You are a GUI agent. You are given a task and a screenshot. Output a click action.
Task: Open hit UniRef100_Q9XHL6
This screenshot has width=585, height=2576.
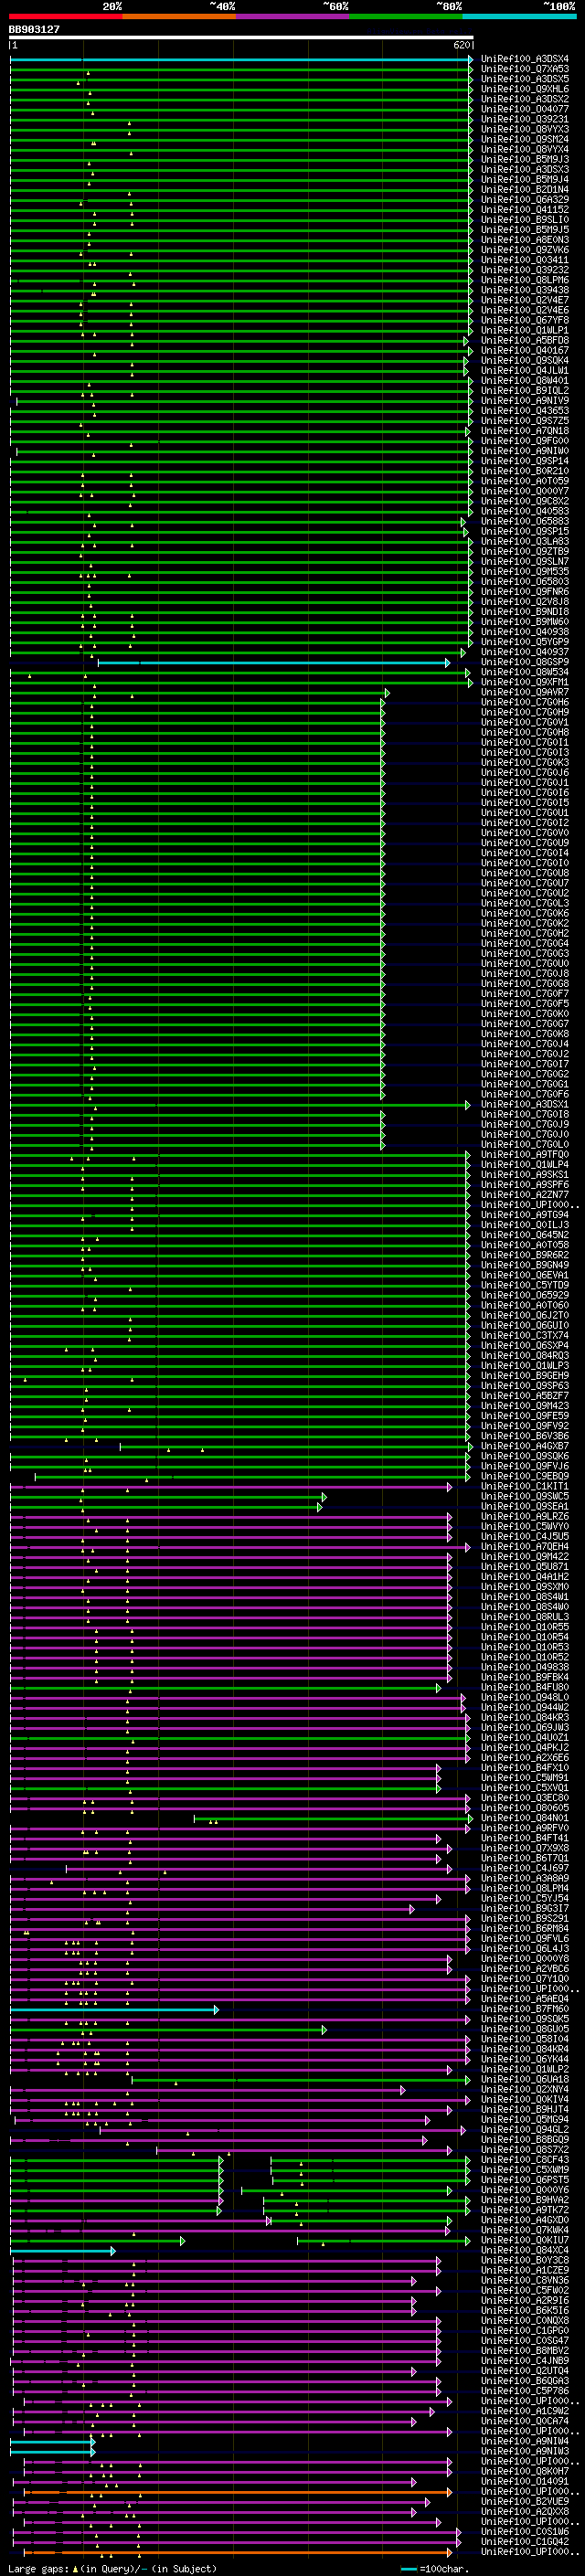click(x=525, y=89)
